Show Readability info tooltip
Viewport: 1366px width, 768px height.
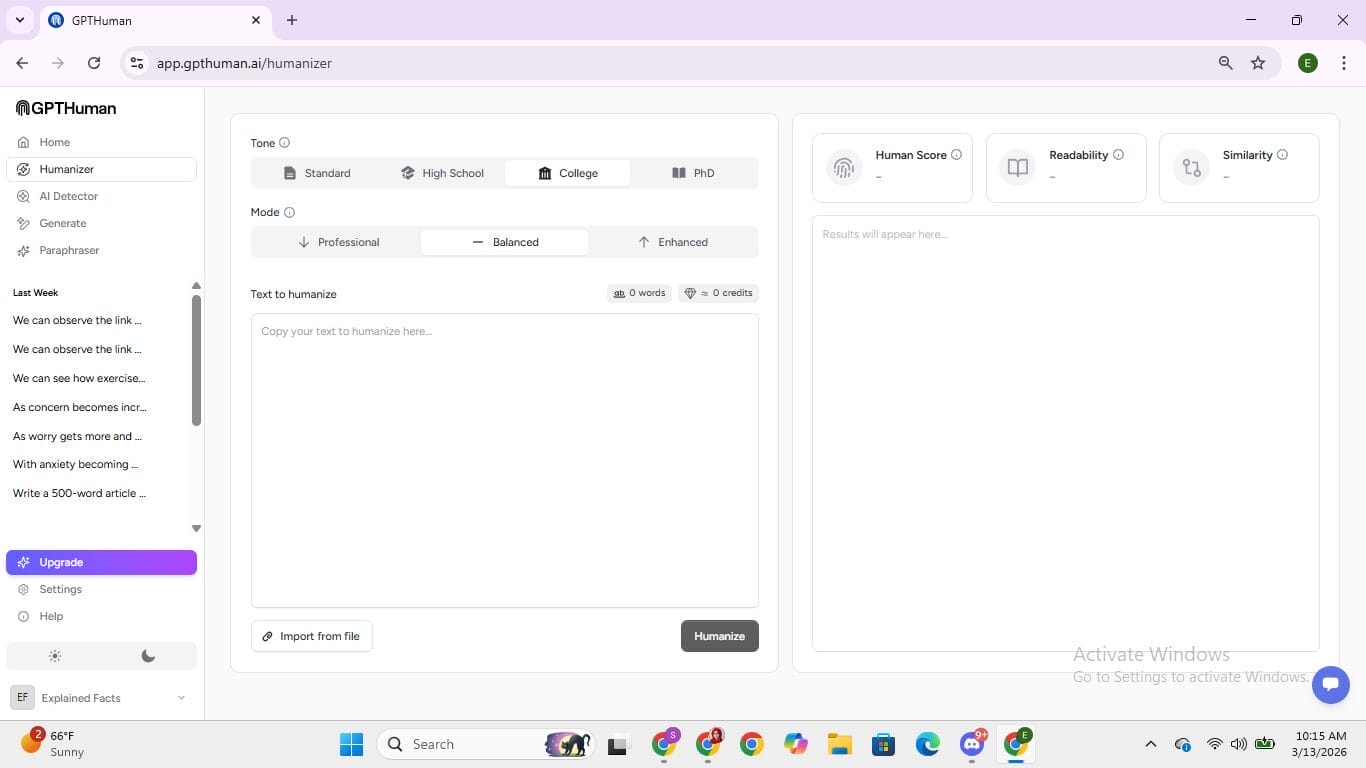point(1118,155)
